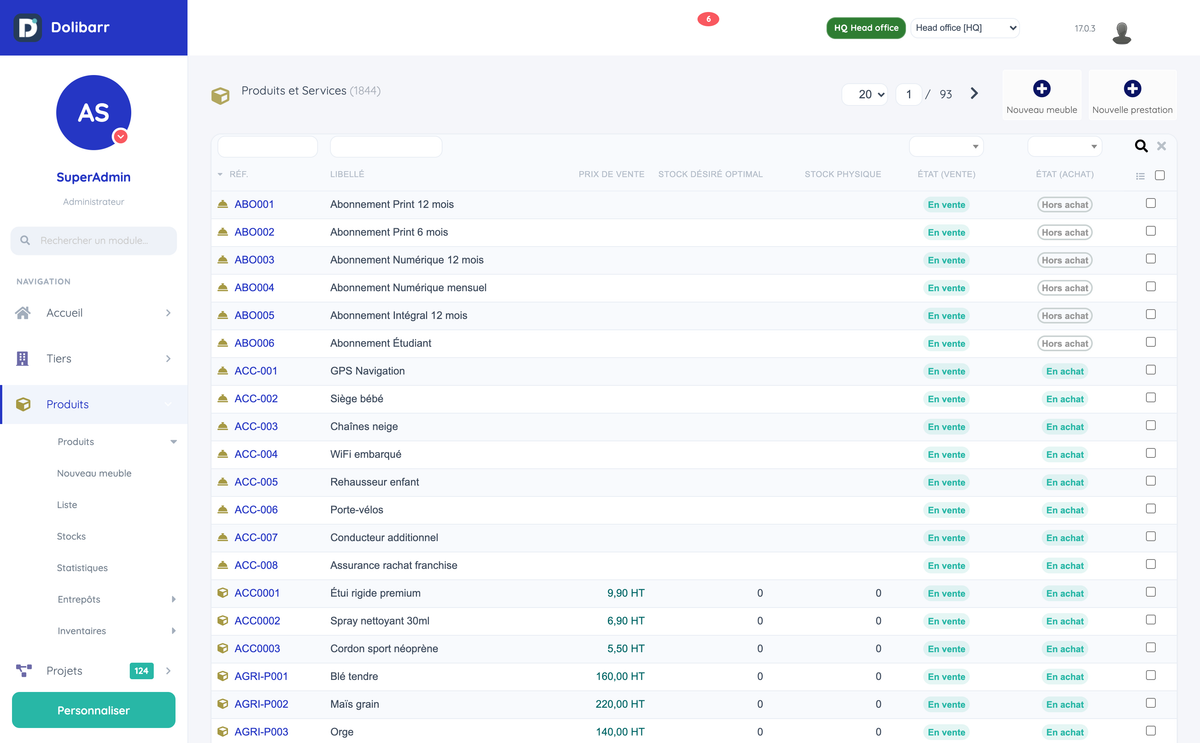
Task: Open Statistiques in the sidebar menu
Action: (x=82, y=568)
